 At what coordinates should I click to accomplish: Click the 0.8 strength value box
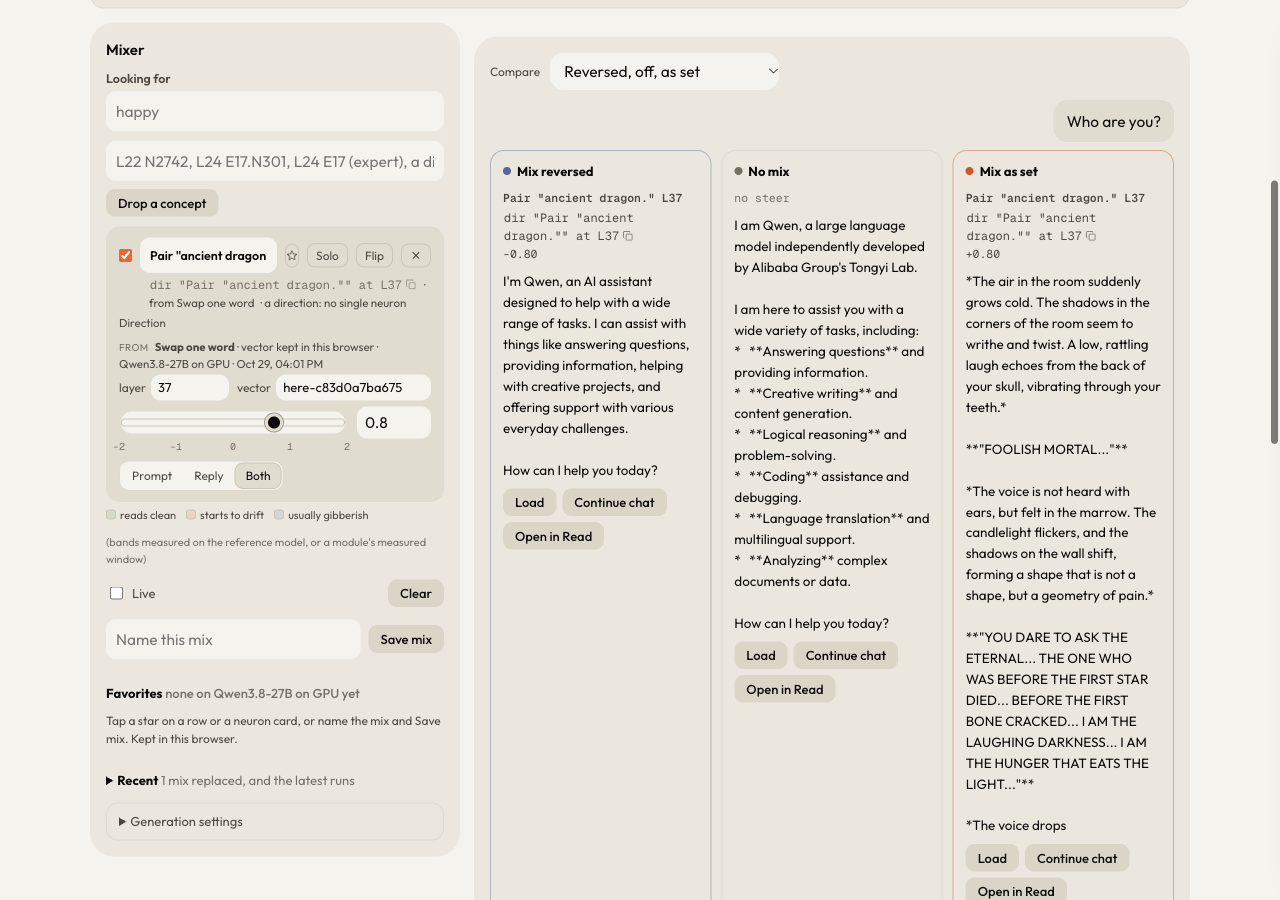coord(394,422)
